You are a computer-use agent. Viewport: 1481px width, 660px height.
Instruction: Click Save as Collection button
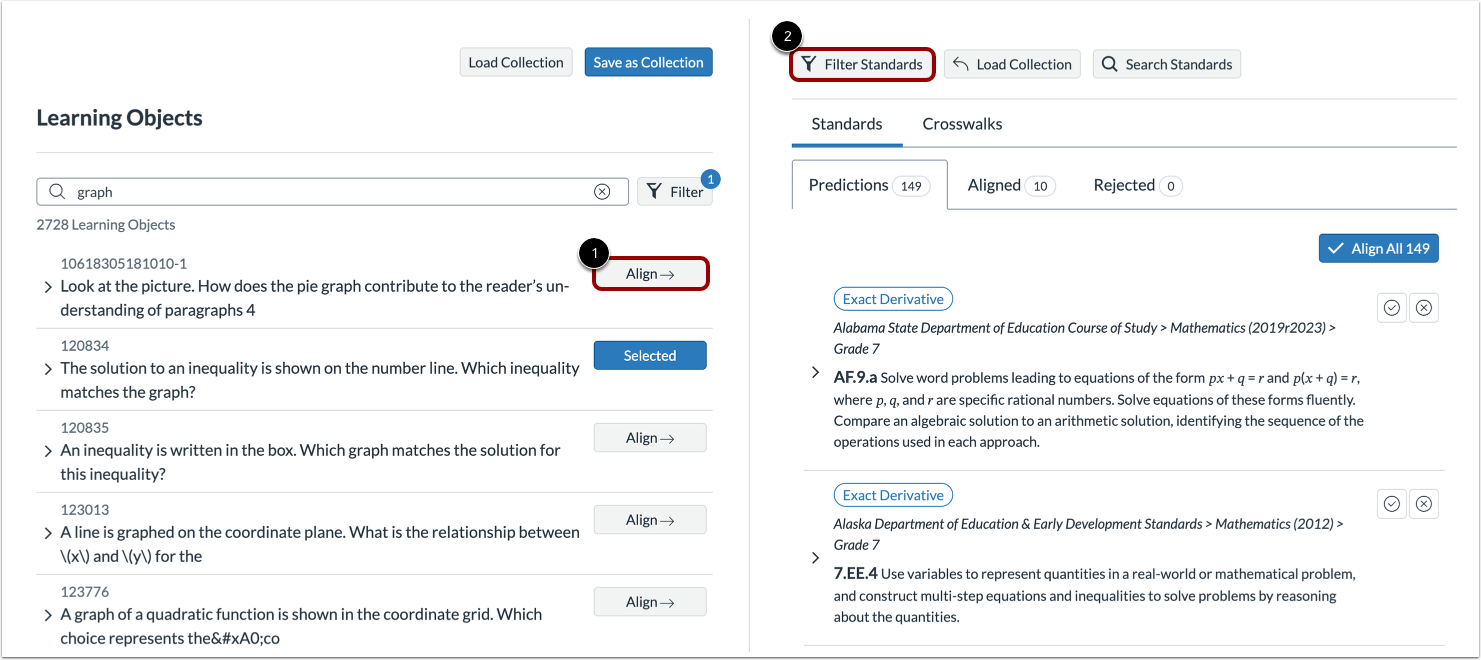649,62
